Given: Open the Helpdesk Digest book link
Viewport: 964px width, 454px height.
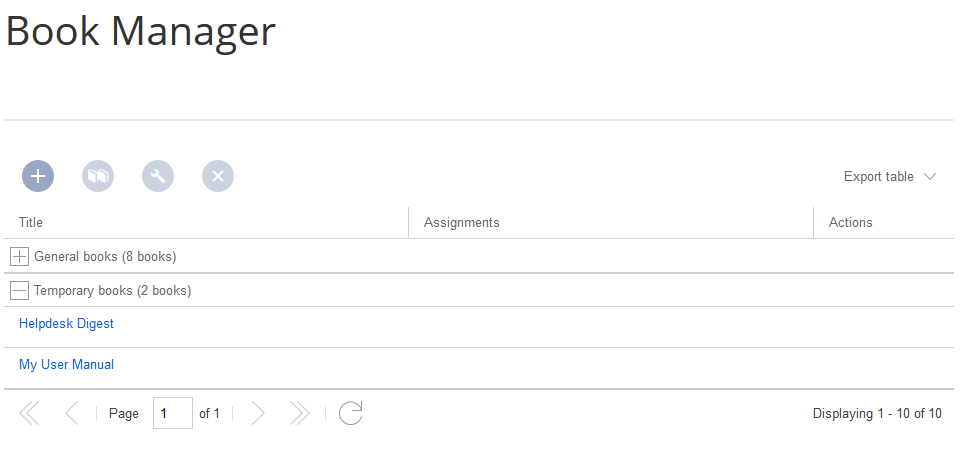Looking at the screenshot, I should (66, 324).
